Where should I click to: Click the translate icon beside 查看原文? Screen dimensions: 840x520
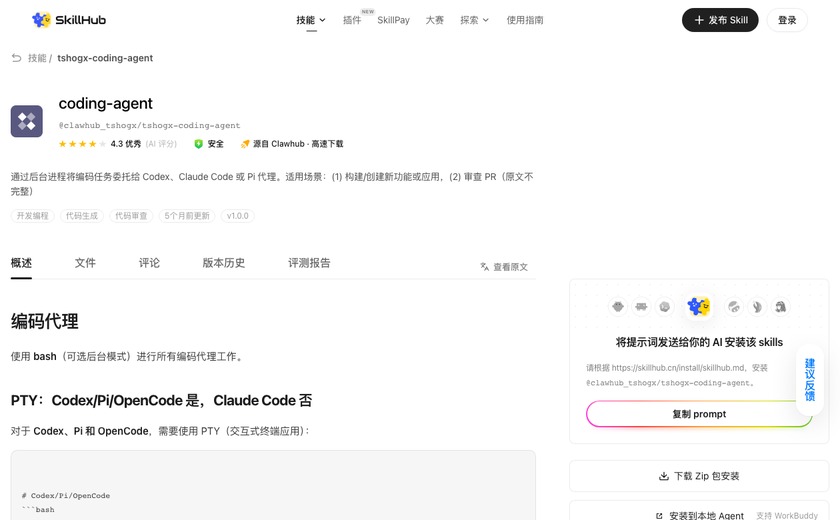click(x=485, y=267)
